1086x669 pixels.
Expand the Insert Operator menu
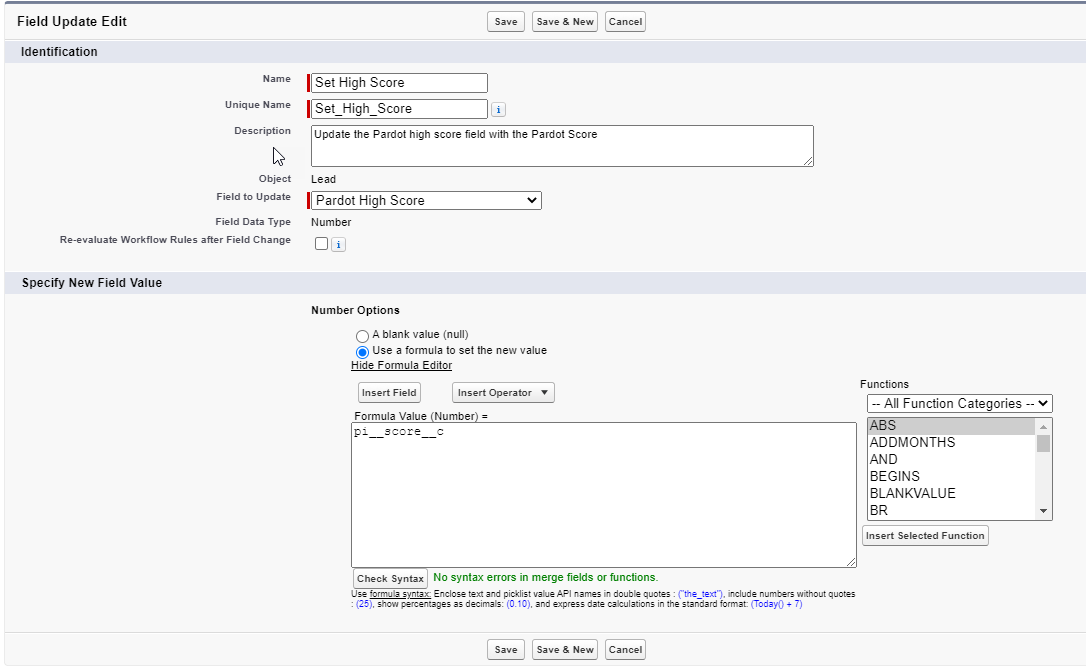(503, 393)
